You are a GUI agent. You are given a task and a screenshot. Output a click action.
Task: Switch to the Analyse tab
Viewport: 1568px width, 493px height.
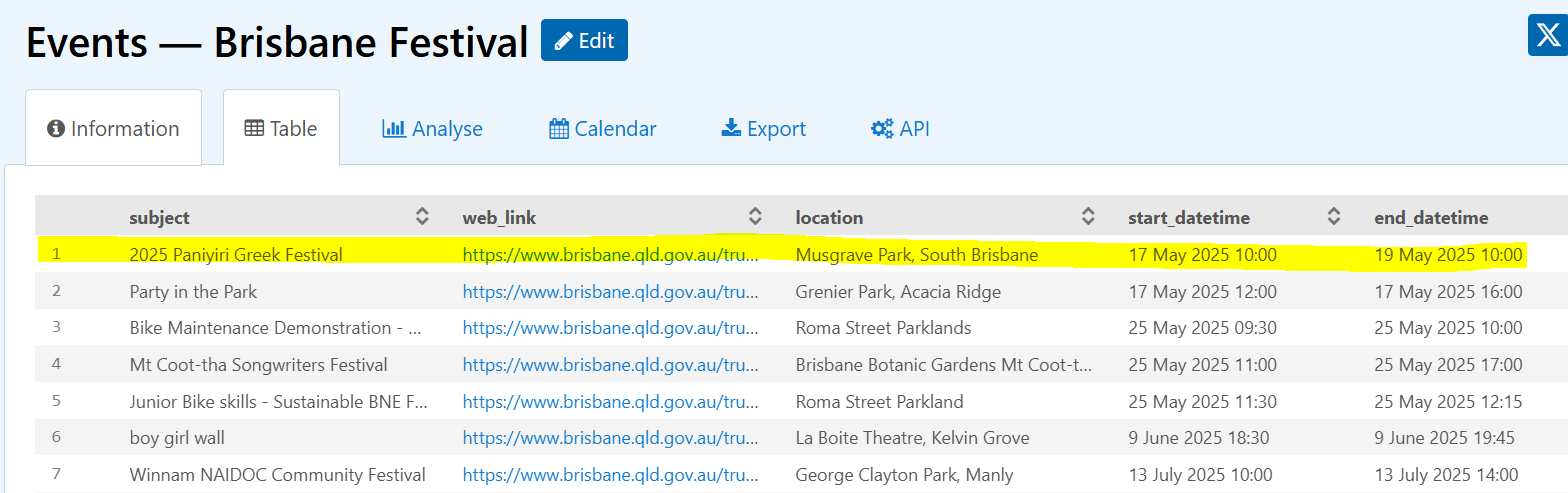tap(432, 128)
